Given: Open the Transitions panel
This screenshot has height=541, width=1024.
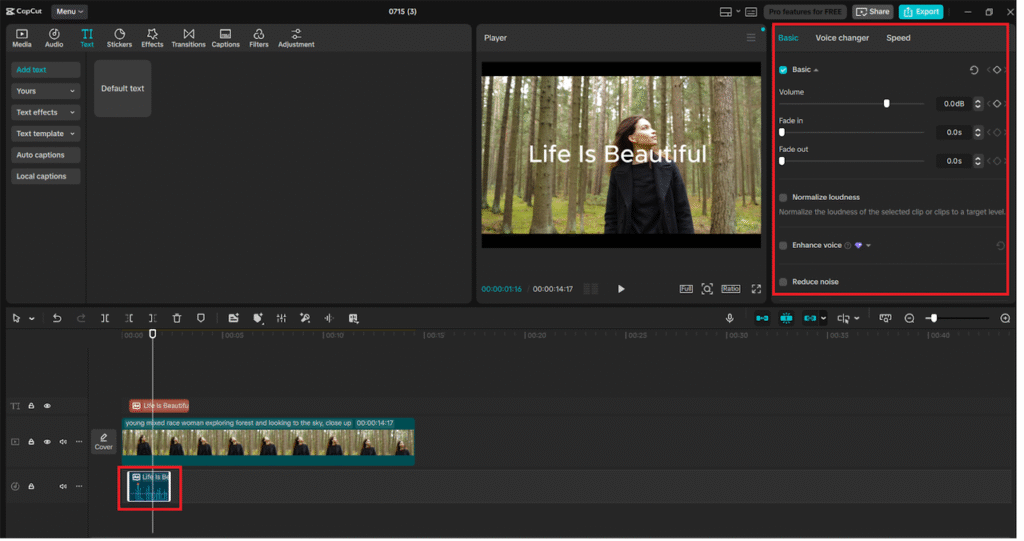Looking at the screenshot, I should [188, 38].
